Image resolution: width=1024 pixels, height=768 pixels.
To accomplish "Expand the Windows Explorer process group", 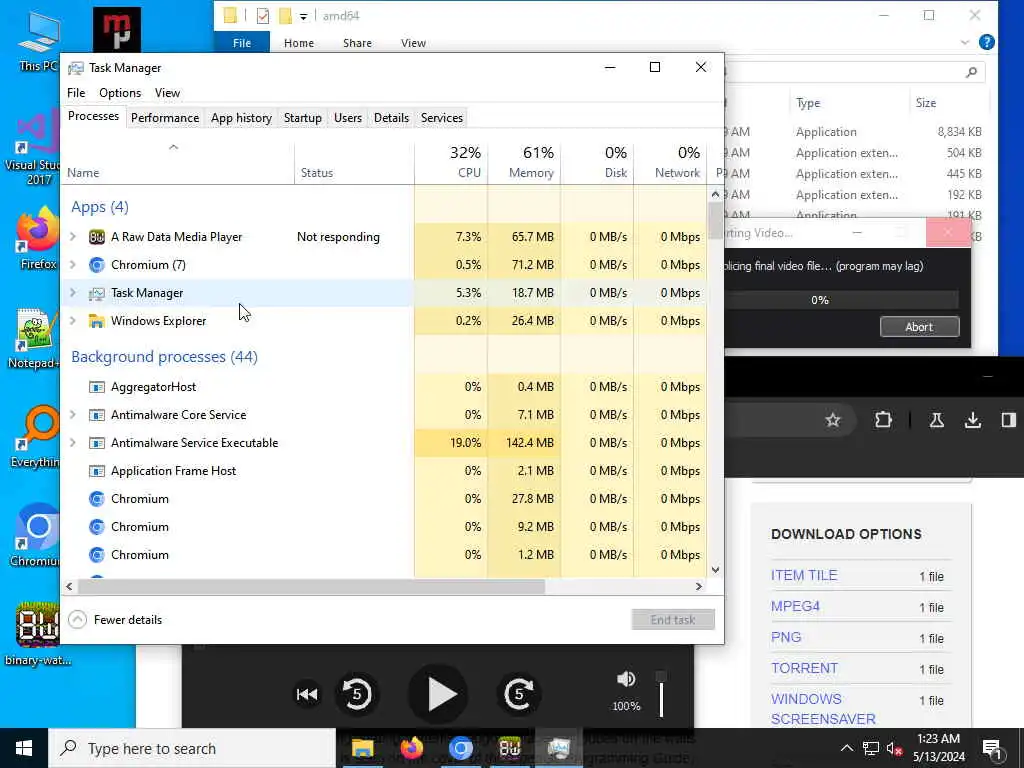I will [73, 321].
